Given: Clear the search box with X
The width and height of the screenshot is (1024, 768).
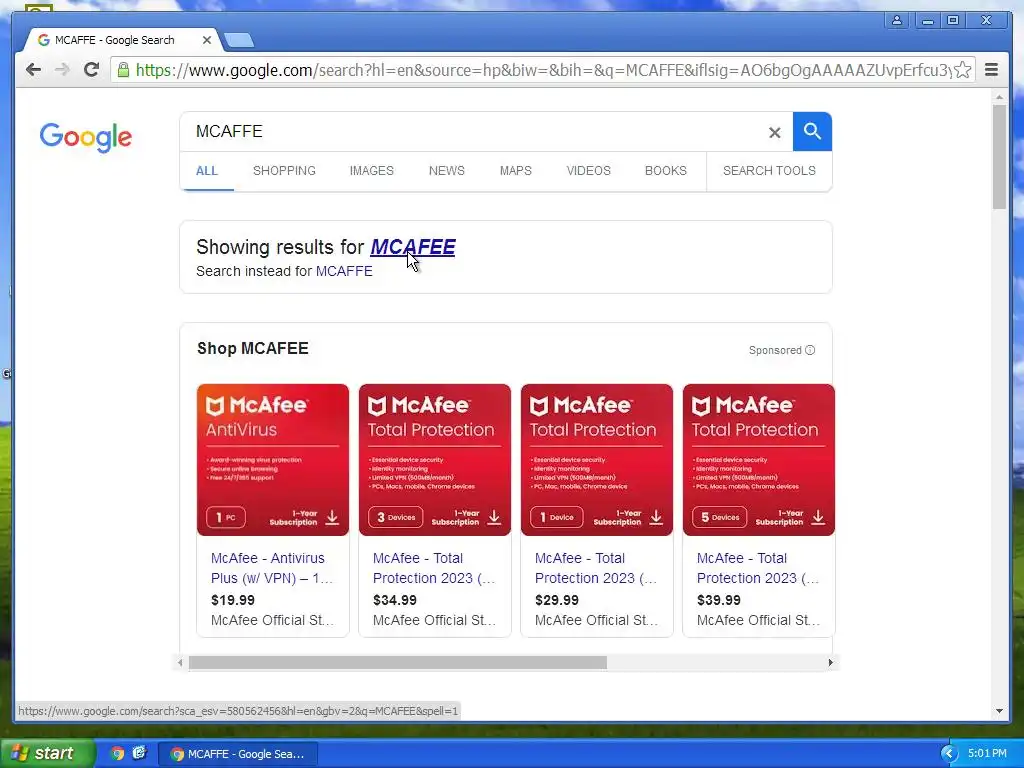Looking at the screenshot, I should pyautogui.click(x=775, y=133).
